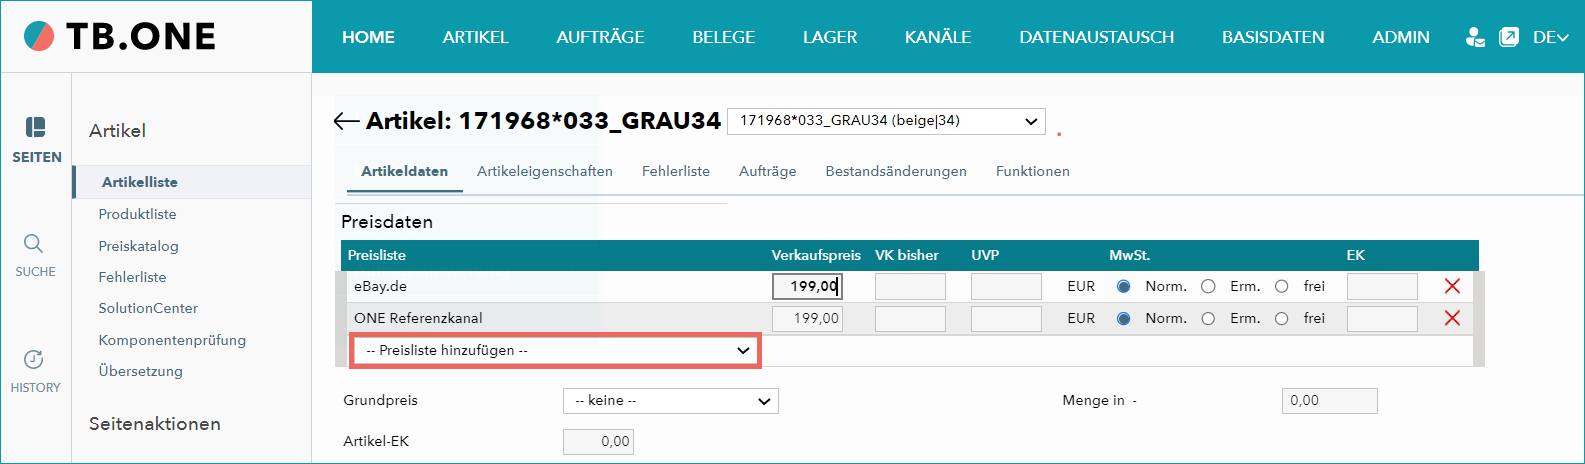Select Erm. tax for eBay.de
This screenshot has width=1585, height=464.
[x=1208, y=286]
